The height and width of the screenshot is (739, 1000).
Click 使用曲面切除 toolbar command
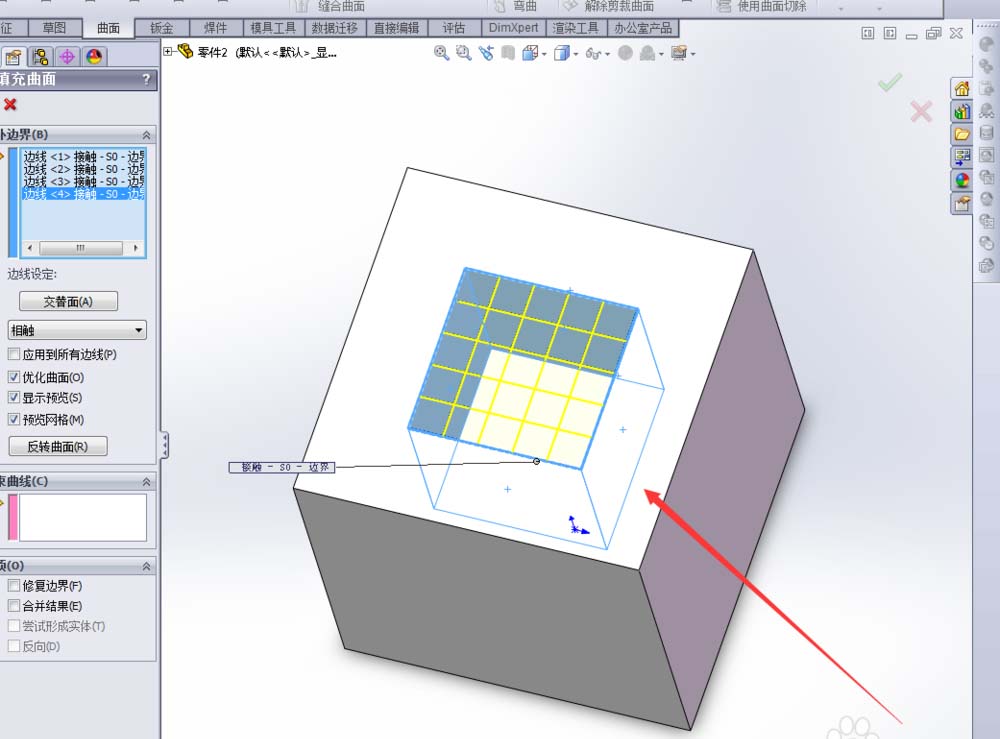(x=762, y=6)
